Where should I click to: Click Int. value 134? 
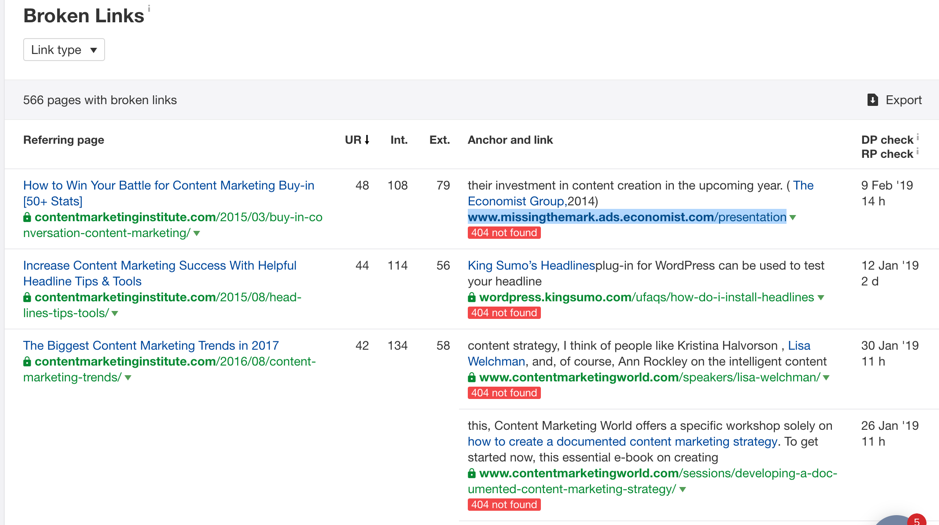[398, 346]
